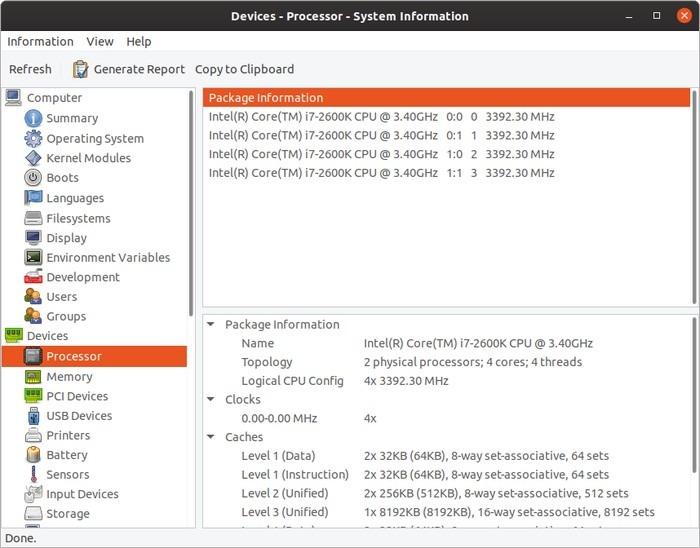Open the PCI Devices card icon
This screenshot has height=548, width=700.
(x=33, y=396)
